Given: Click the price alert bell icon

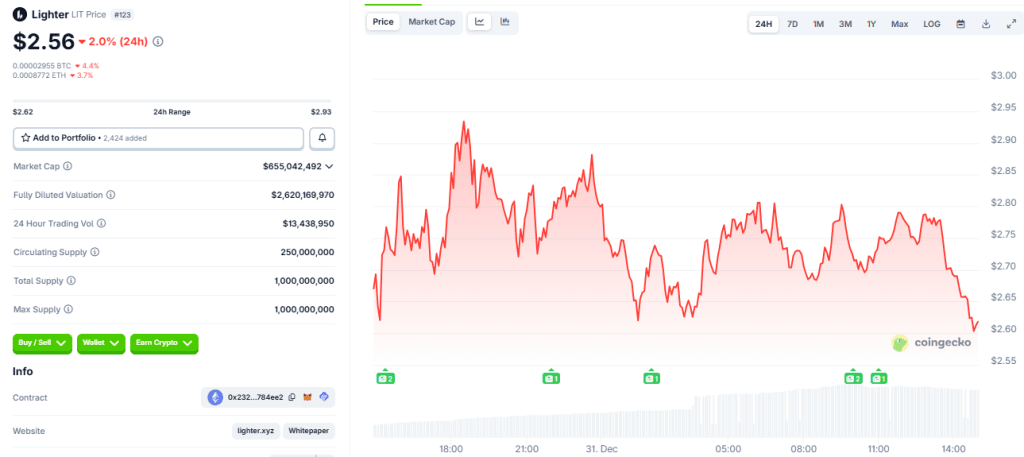Looking at the screenshot, I should point(322,138).
